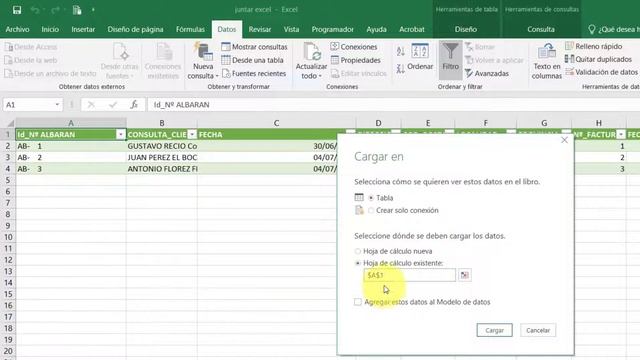640x360 pixels.
Task: Open the Ayuda tab
Action: coord(376,29)
